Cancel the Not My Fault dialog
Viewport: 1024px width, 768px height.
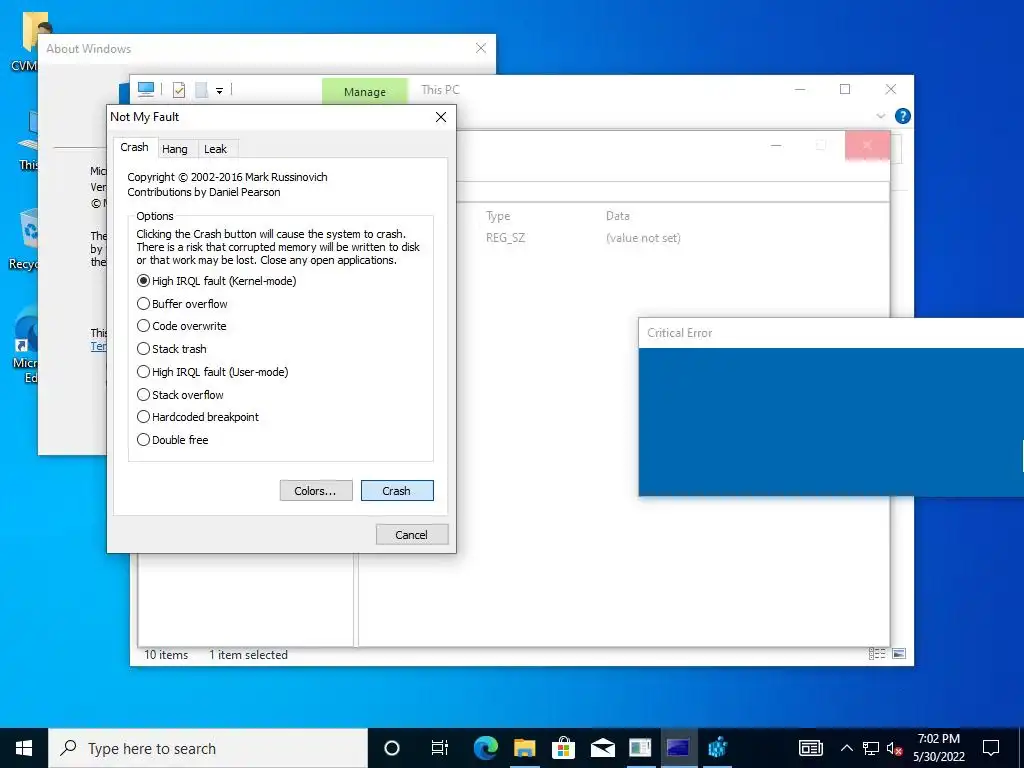411,534
